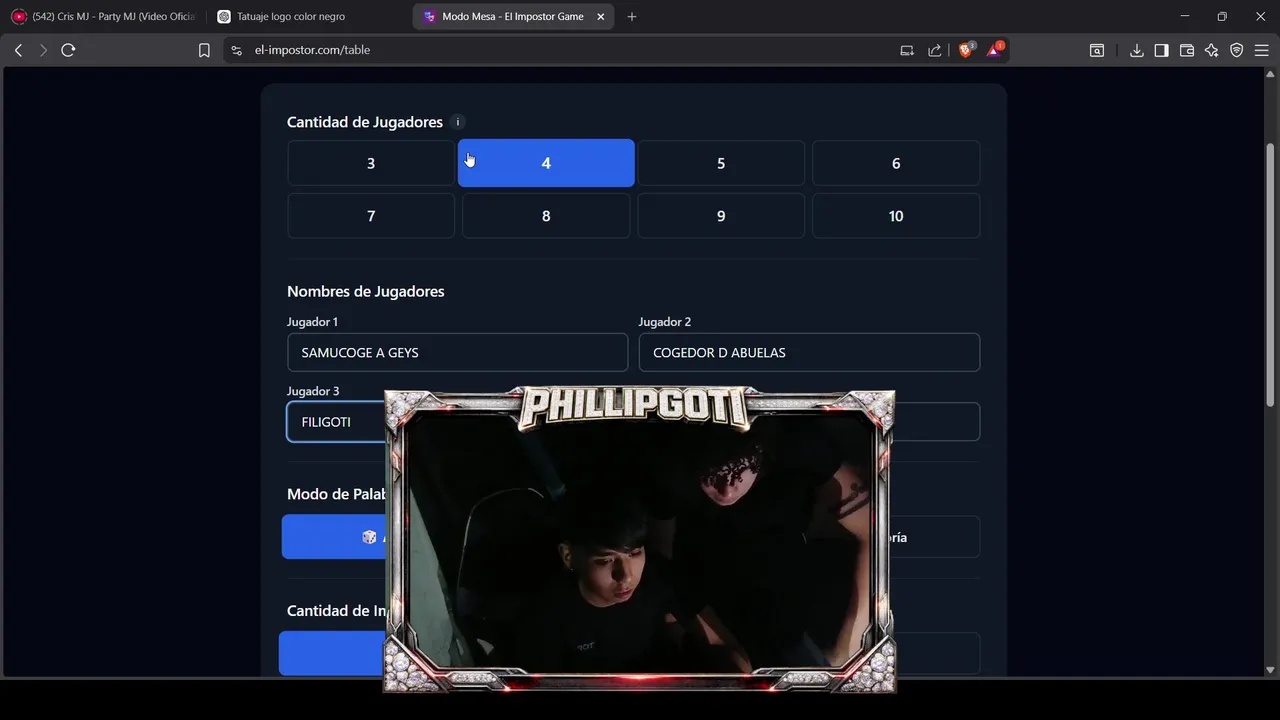
Task: Set player count to 5
Action: coord(721,163)
